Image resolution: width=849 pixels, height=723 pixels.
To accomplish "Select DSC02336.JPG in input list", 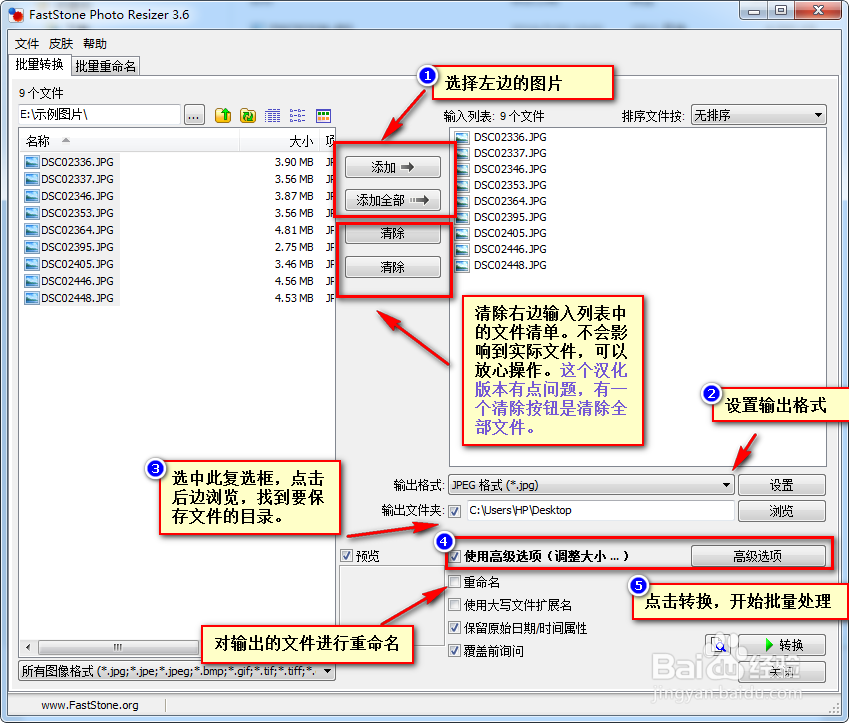I will 501,137.
